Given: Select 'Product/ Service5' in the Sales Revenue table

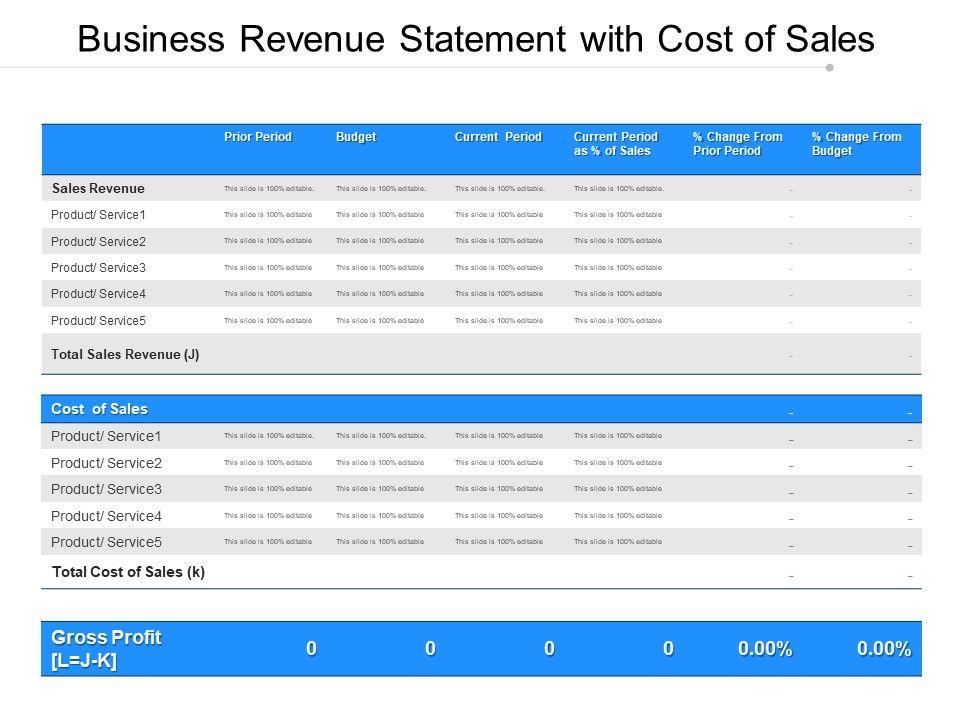Looking at the screenshot, I should point(98,321).
